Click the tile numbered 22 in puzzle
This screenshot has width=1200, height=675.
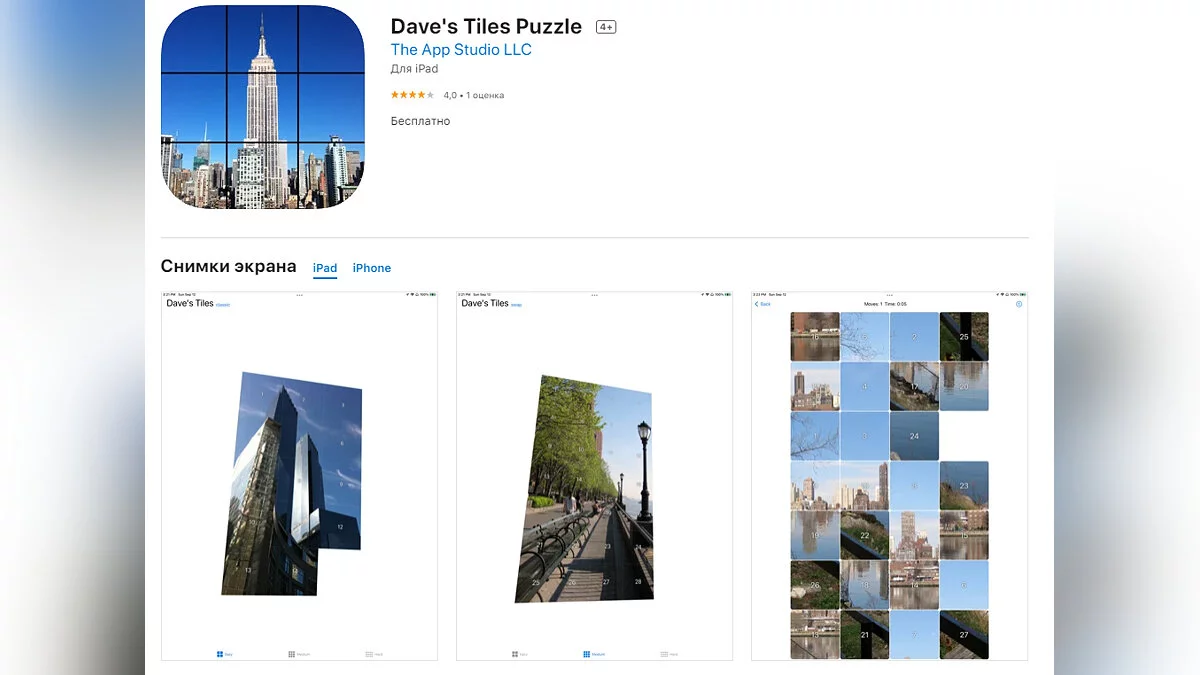click(865, 535)
